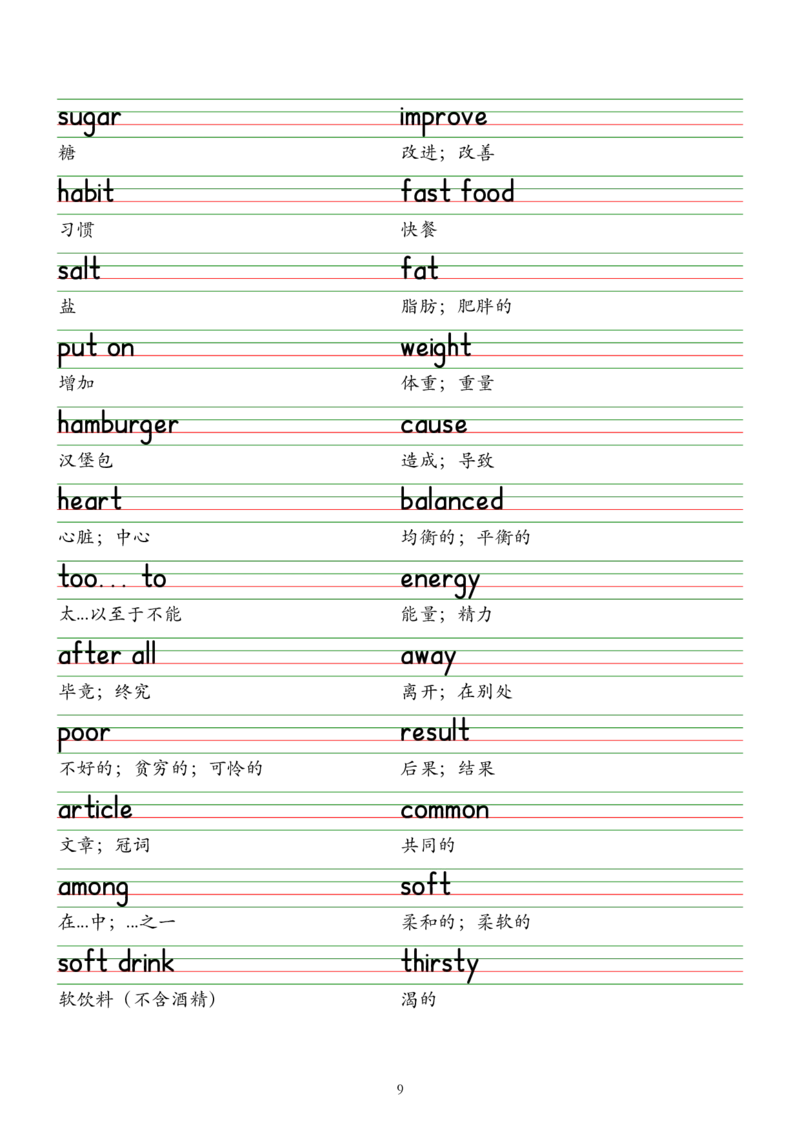Click the word 'sugar'

coord(88,119)
